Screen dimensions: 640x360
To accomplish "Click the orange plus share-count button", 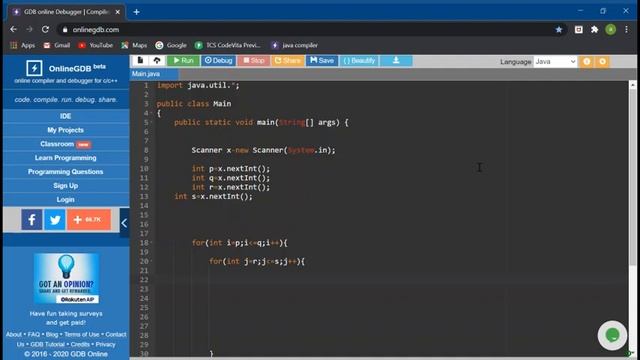I will coord(89,220).
